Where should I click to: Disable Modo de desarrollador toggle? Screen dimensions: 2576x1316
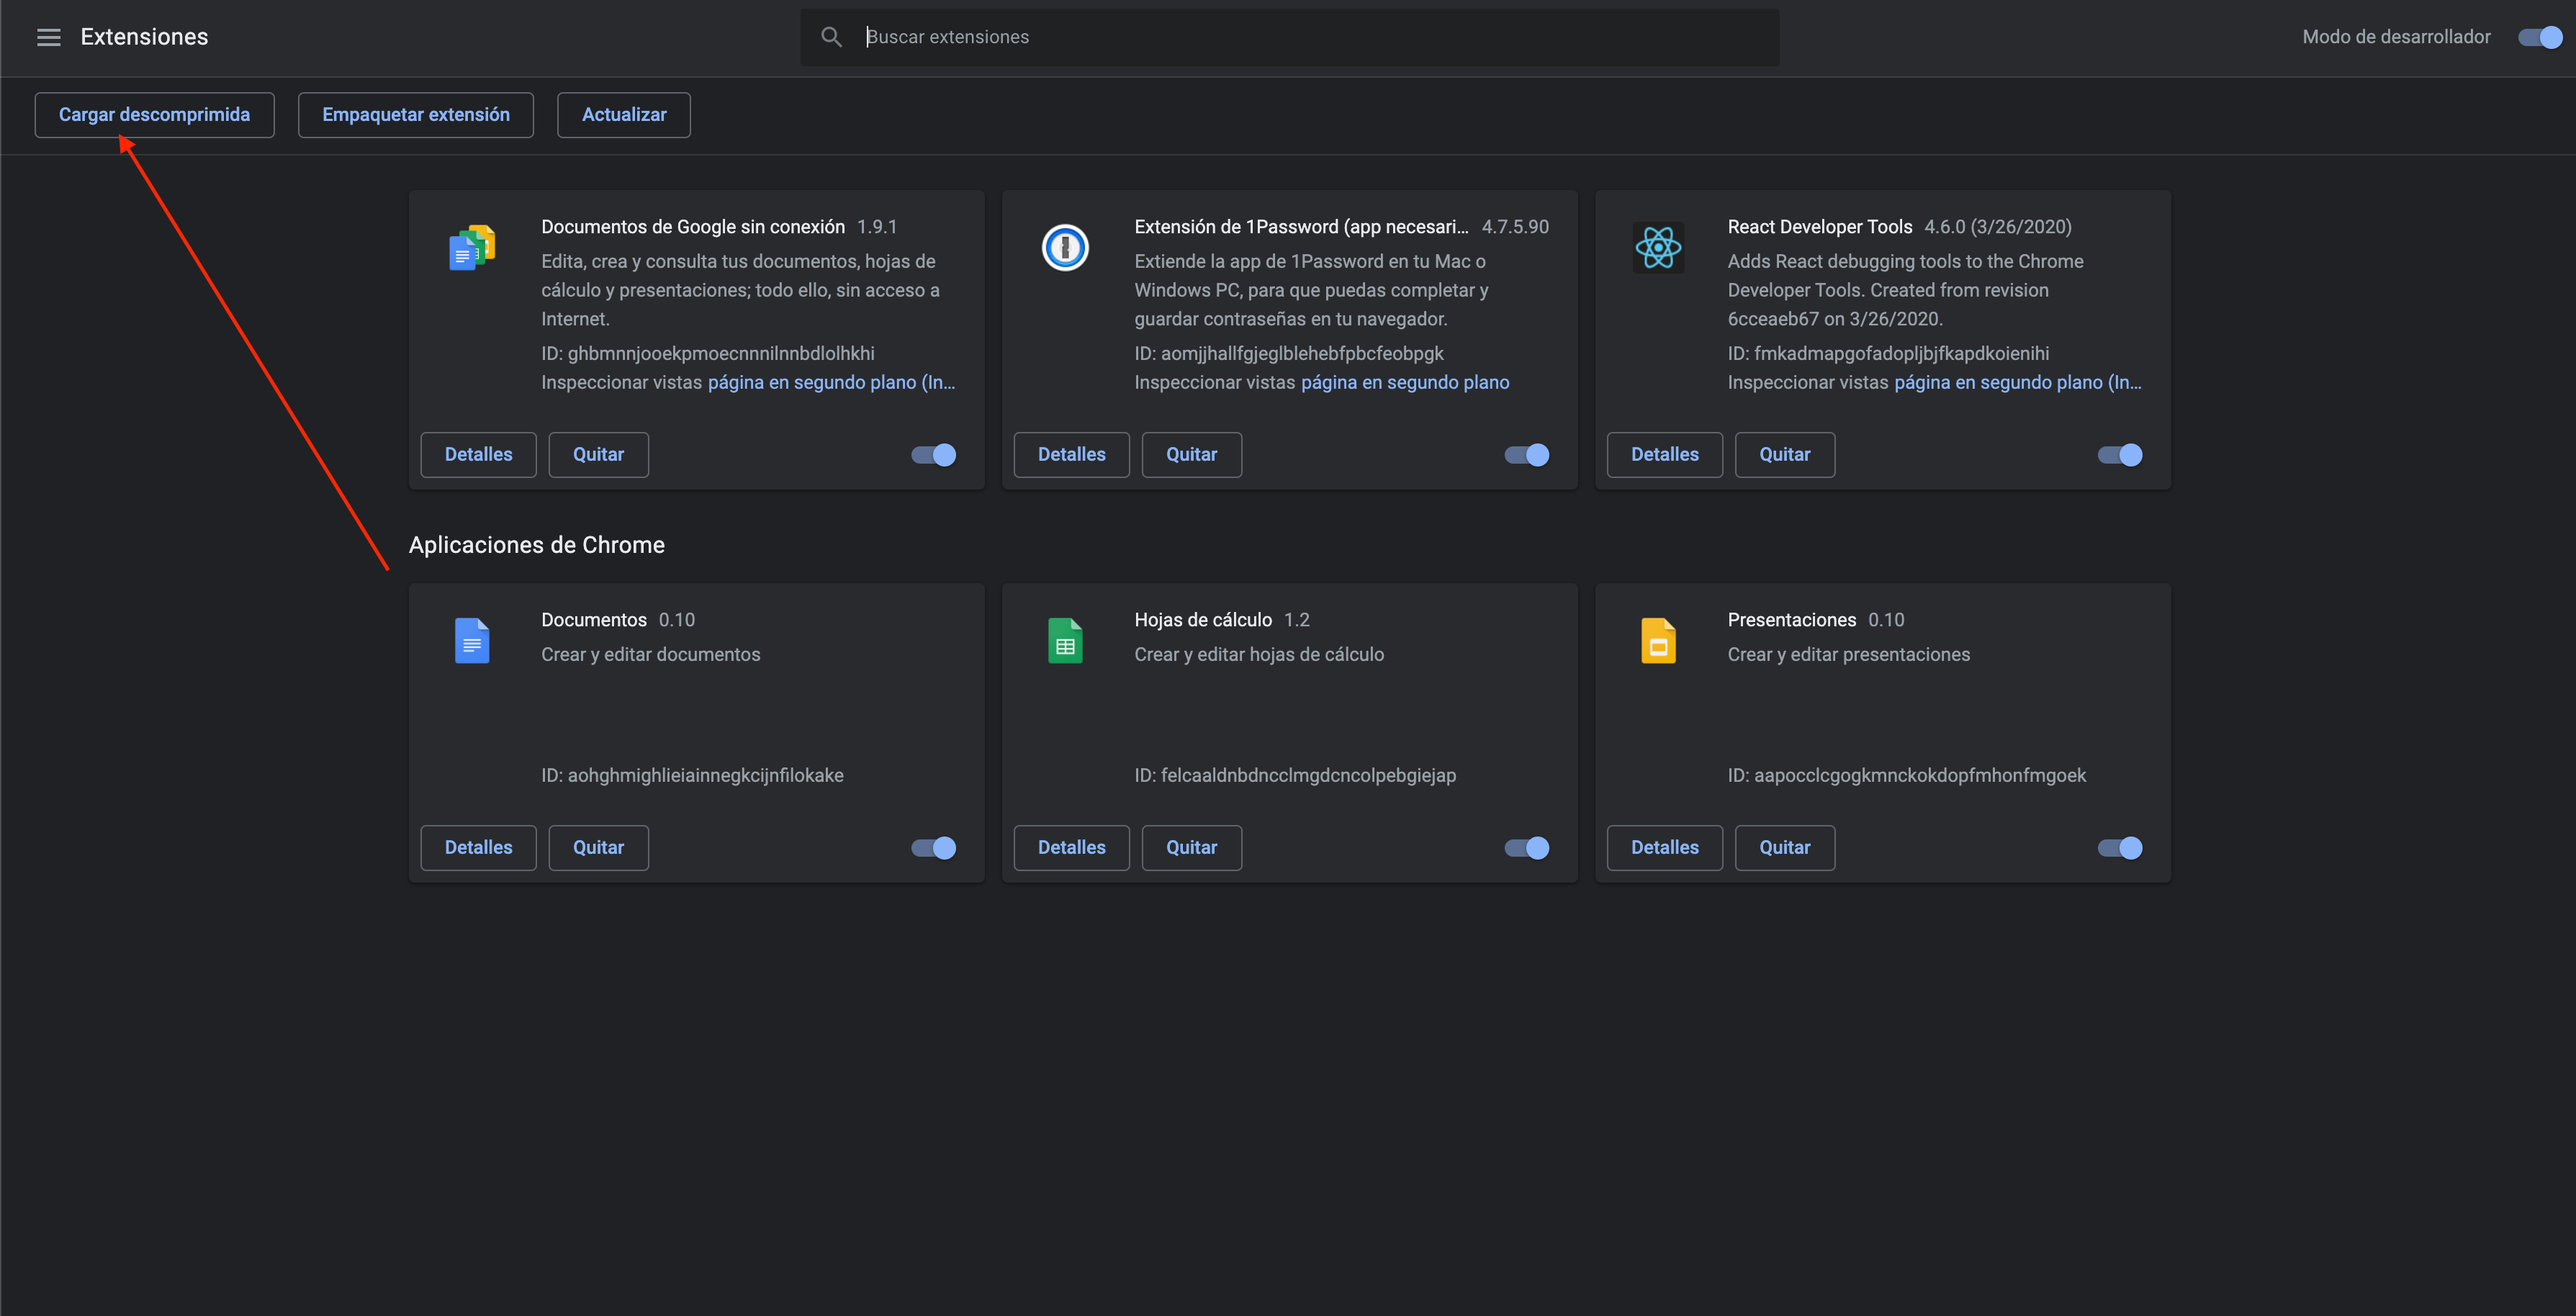pos(2539,37)
